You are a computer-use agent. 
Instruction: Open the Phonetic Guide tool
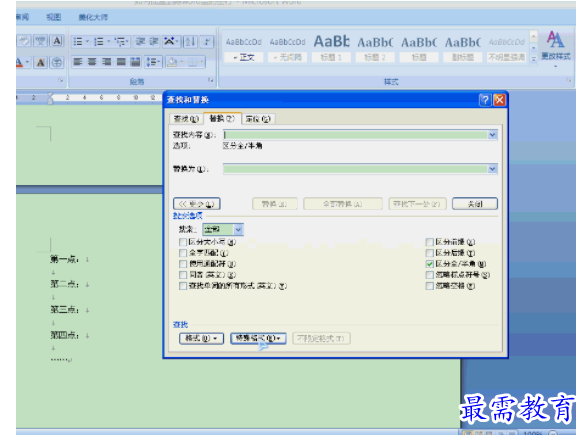(x=41, y=41)
